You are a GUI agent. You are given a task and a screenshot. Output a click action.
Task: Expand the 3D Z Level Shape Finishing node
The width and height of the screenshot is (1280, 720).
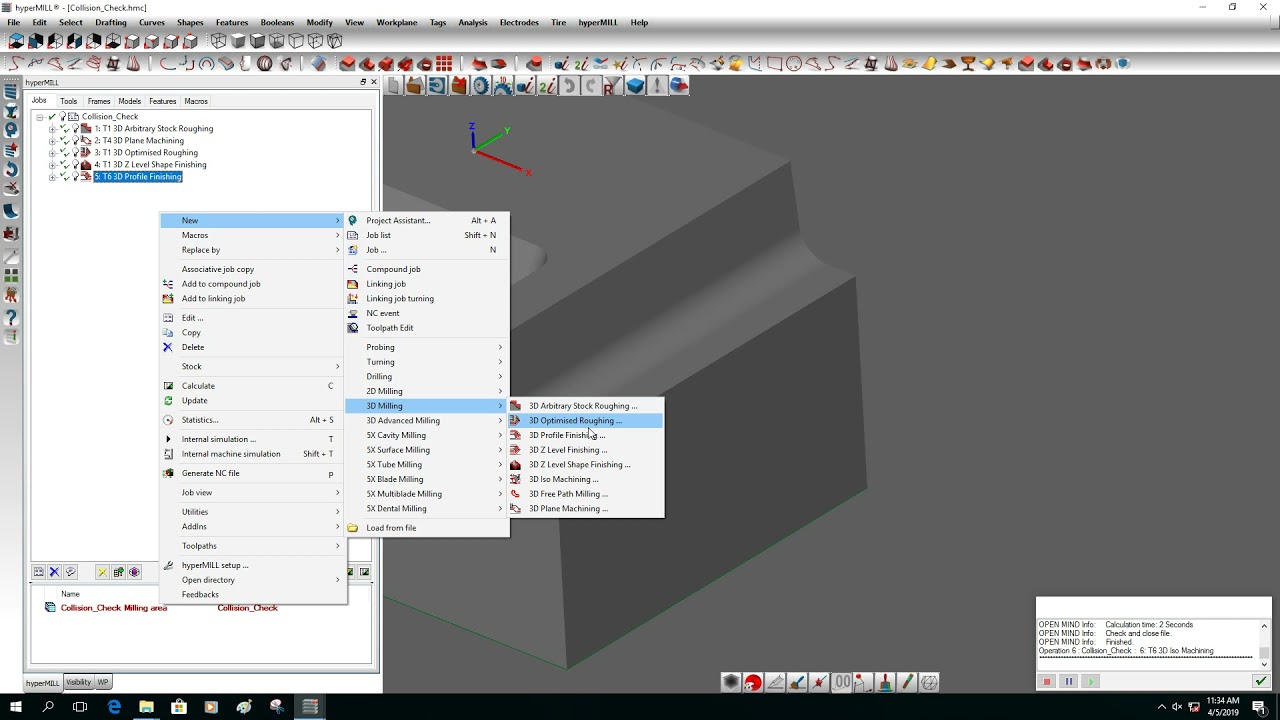pos(52,165)
